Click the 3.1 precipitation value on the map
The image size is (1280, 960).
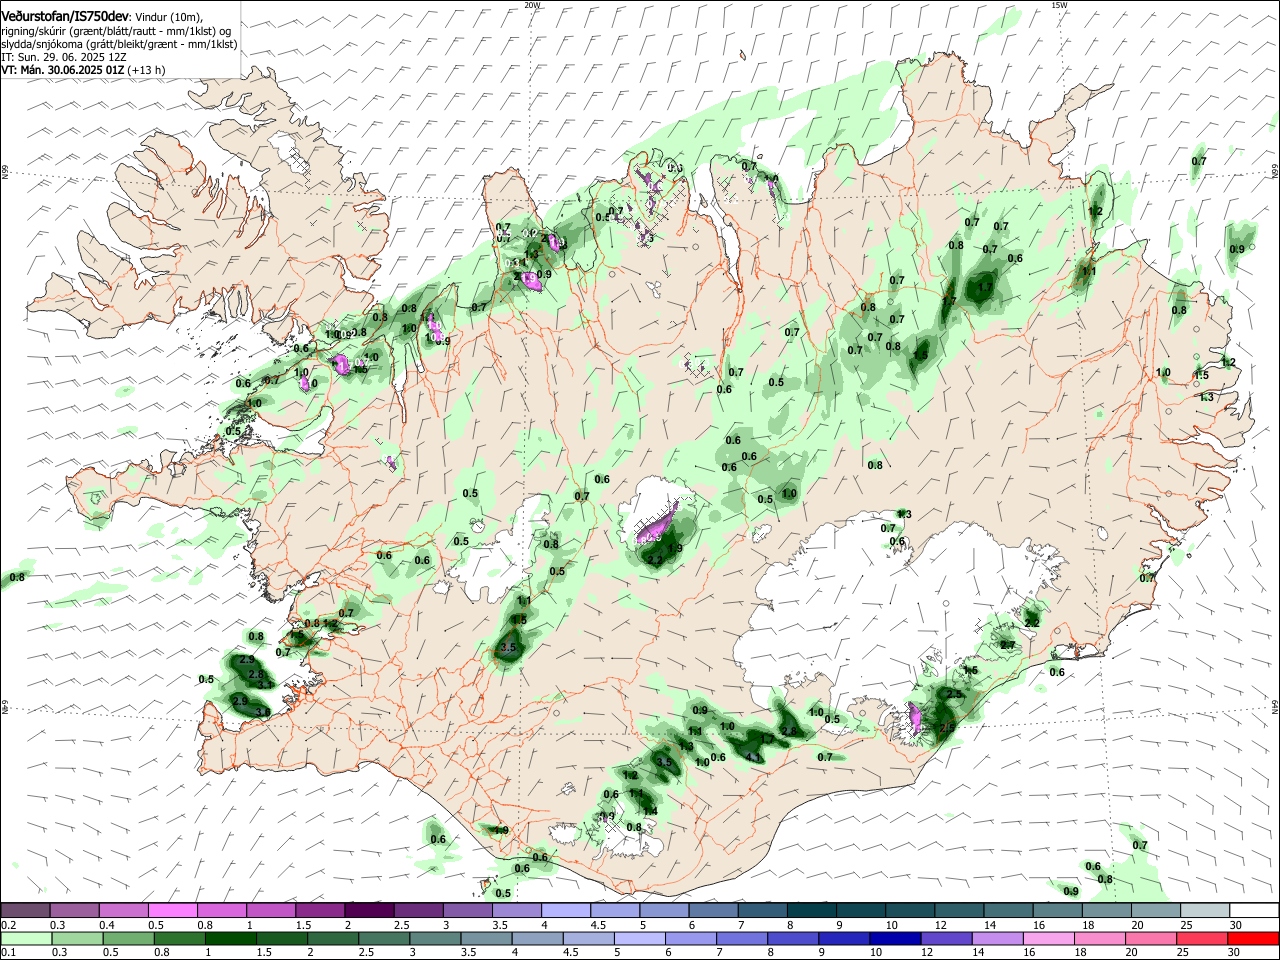[x=266, y=686]
